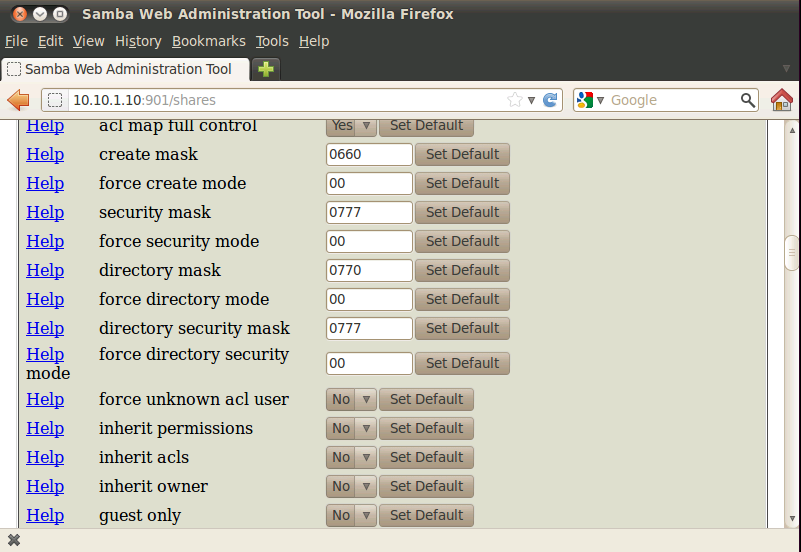Click Help link for force directory security mode
The height and width of the screenshot is (552, 801).
45,354
